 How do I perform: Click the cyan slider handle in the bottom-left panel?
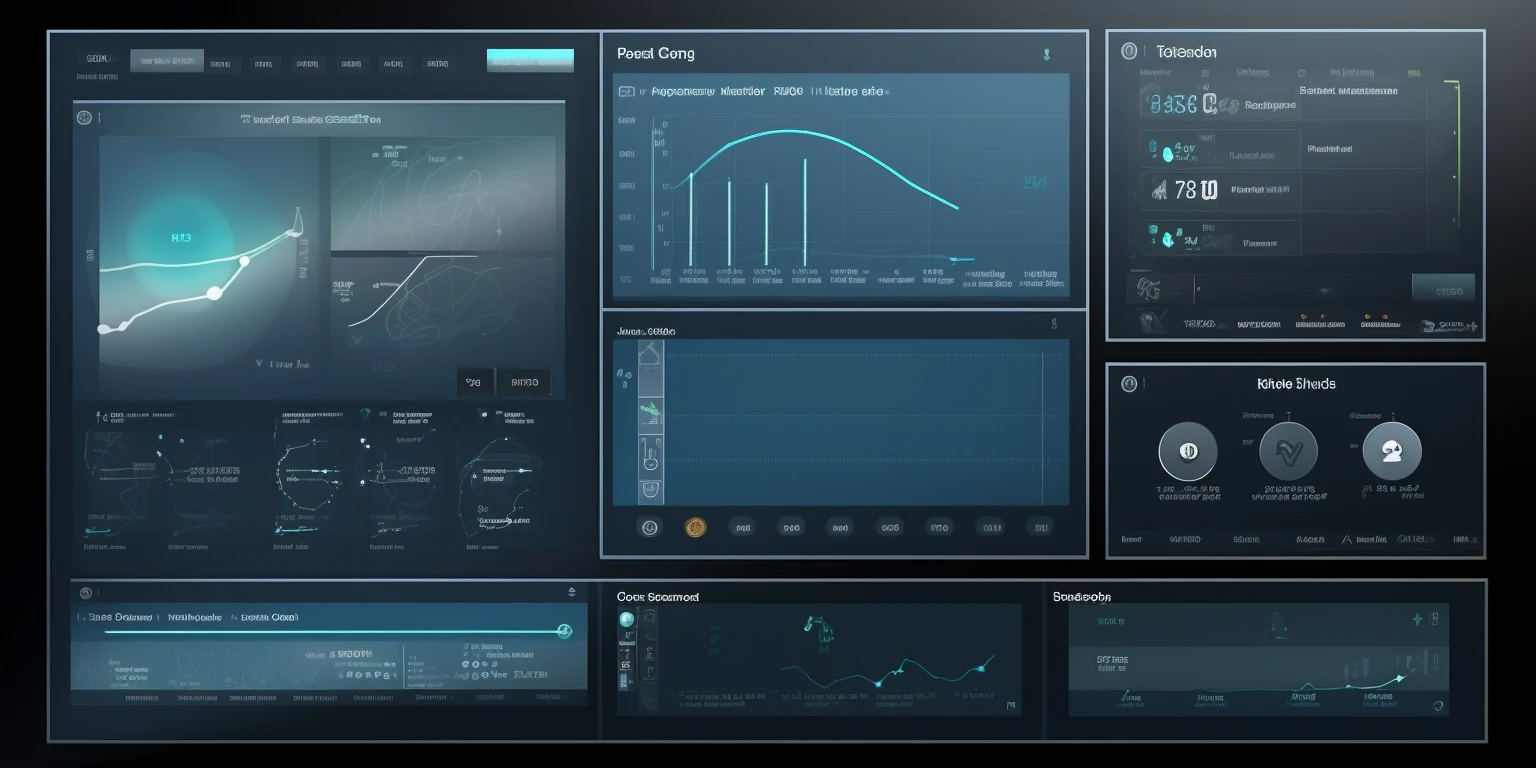click(564, 630)
